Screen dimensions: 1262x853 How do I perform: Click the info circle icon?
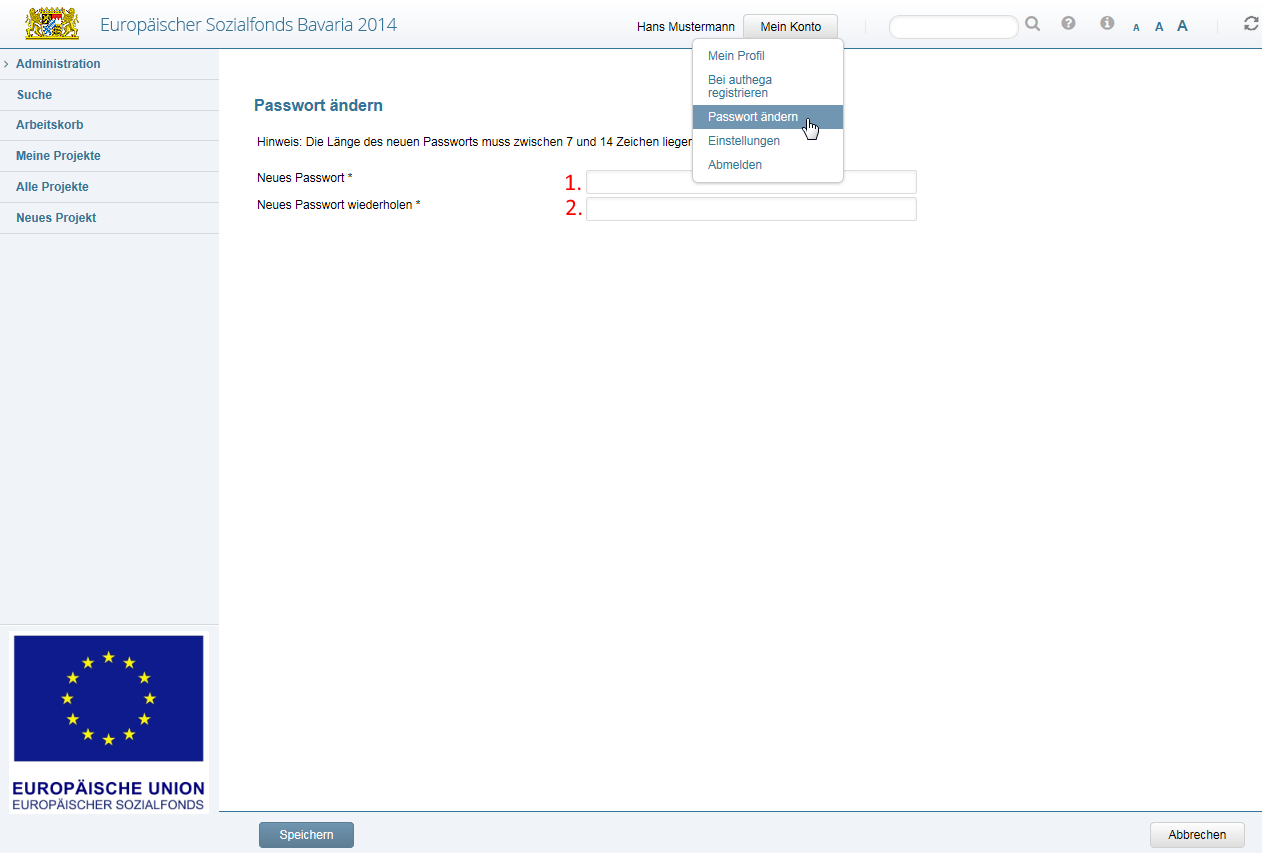pos(1107,23)
